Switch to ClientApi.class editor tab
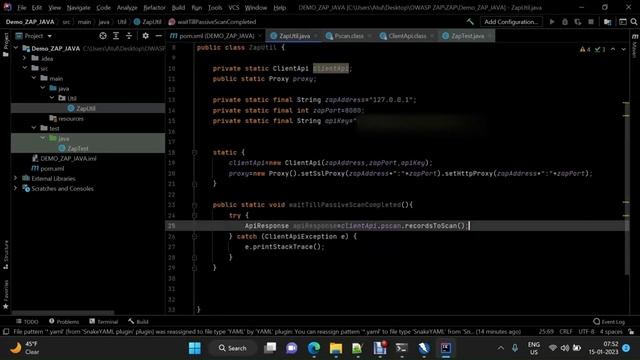This screenshot has width=640, height=360. click(x=406, y=36)
